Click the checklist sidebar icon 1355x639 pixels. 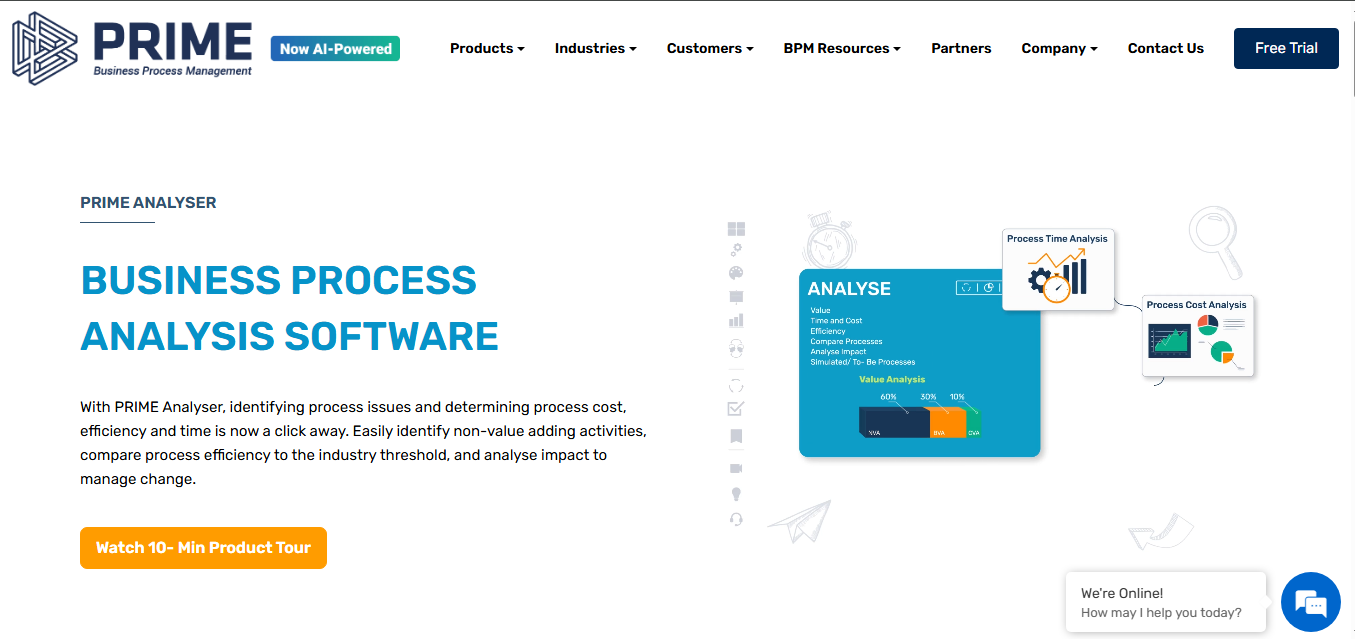[736, 406]
